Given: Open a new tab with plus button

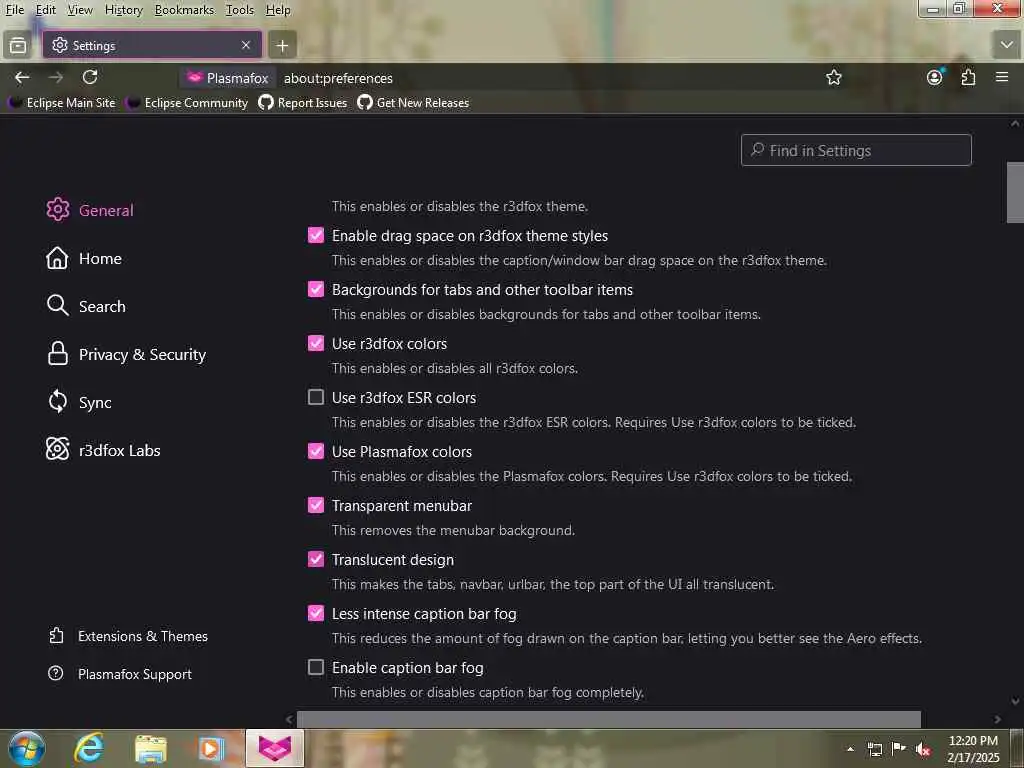Looking at the screenshot, I should pyautogui.click(x=282, y=45).
